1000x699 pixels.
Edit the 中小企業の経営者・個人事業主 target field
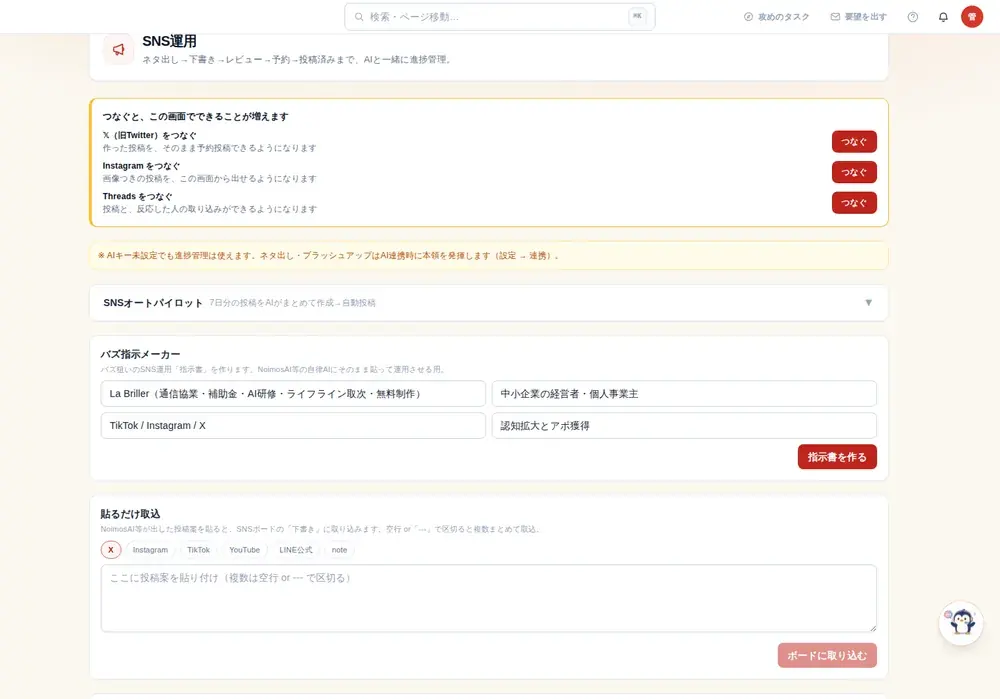(684, 394)
